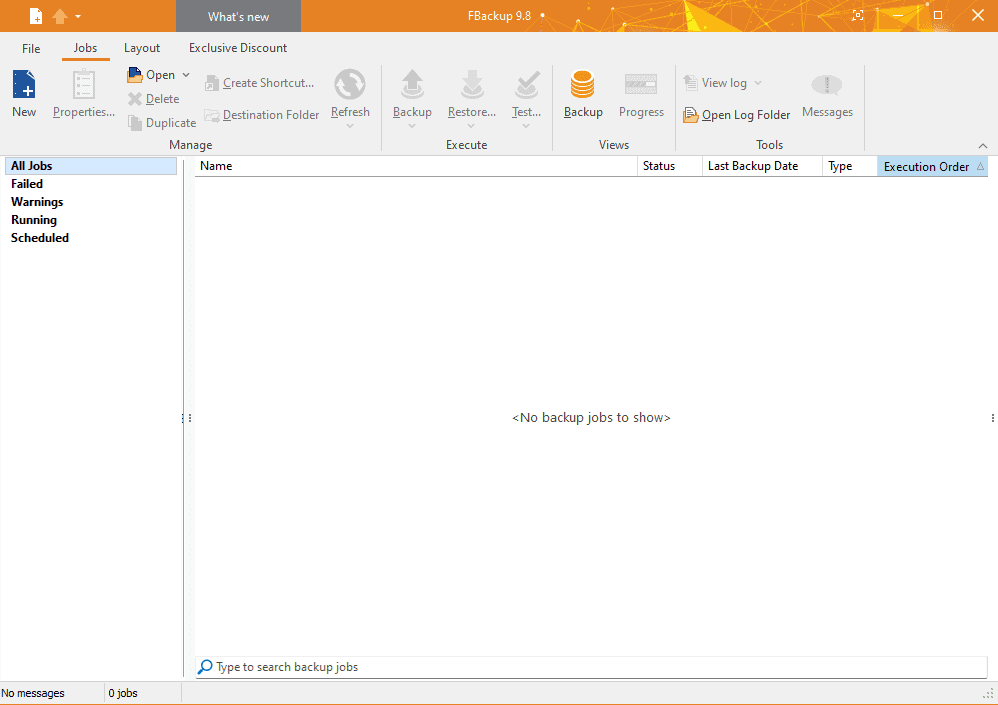The image size is (998, 705).
Task: Expand View log dropdown arrow
Action: point(758,83)
